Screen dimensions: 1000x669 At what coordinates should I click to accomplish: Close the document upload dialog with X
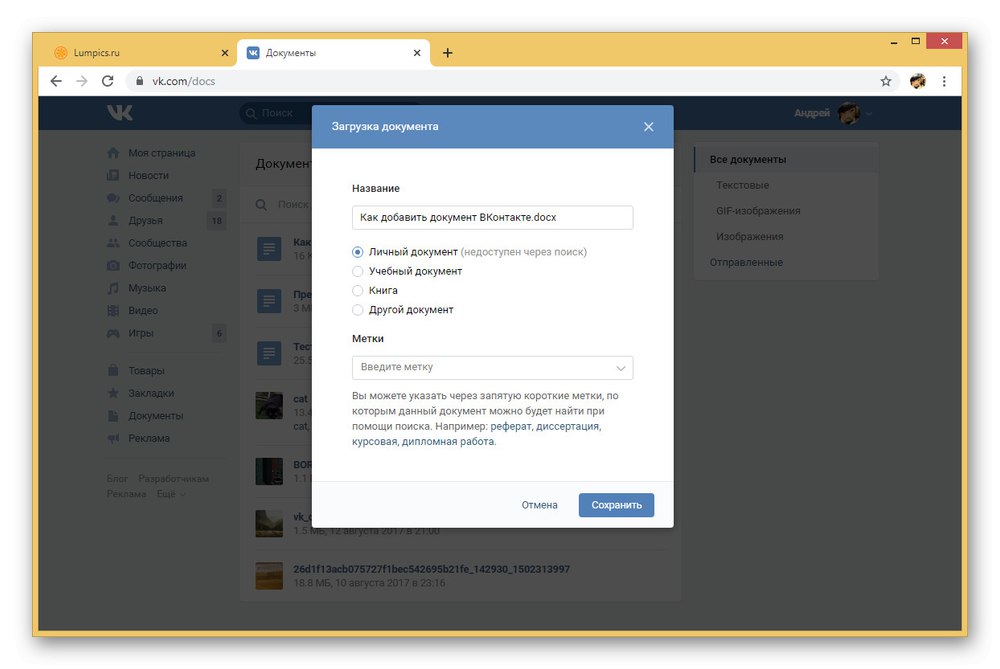coord(649,127)
